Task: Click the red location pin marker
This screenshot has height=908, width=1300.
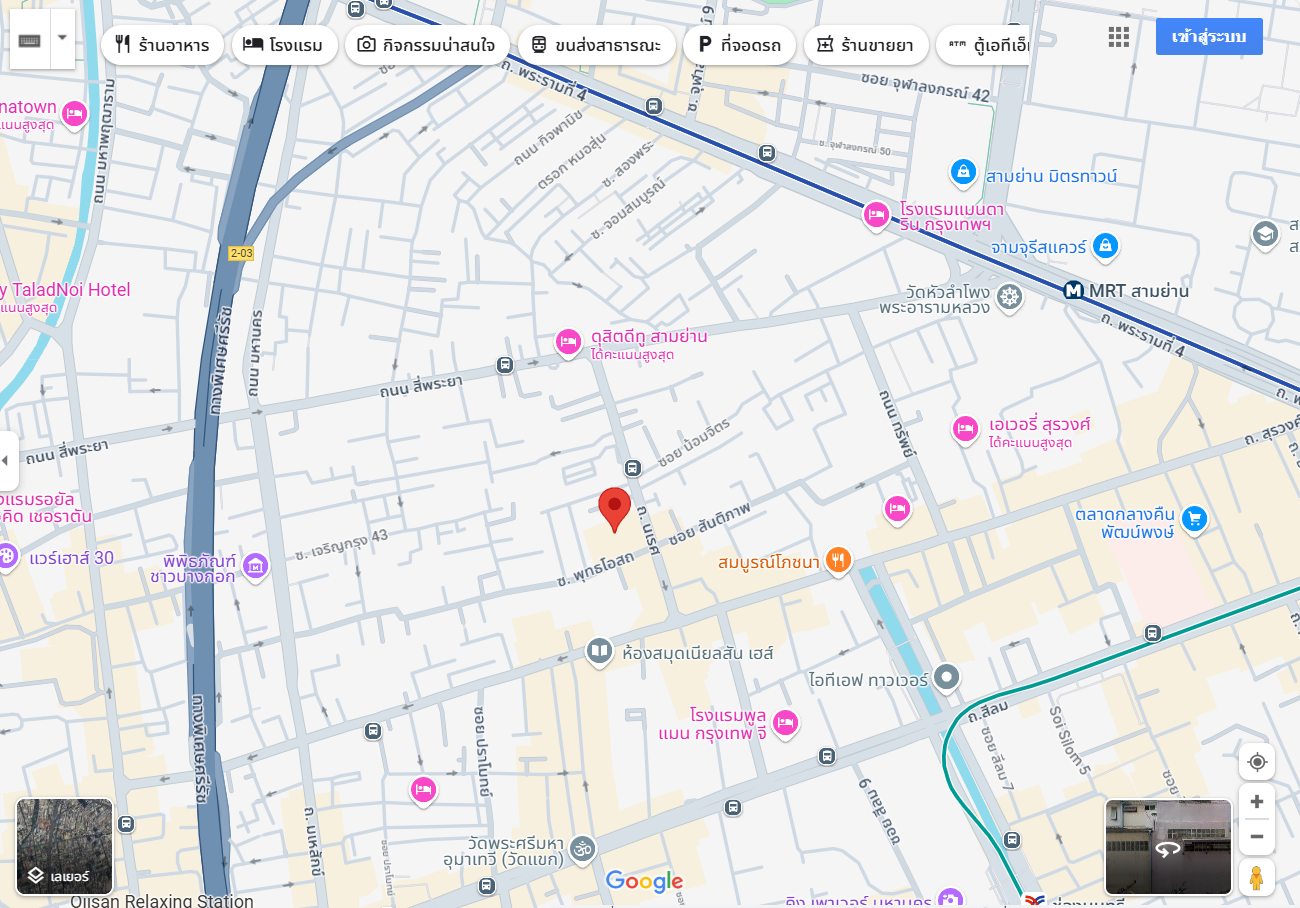Action: tap(615, 510)
